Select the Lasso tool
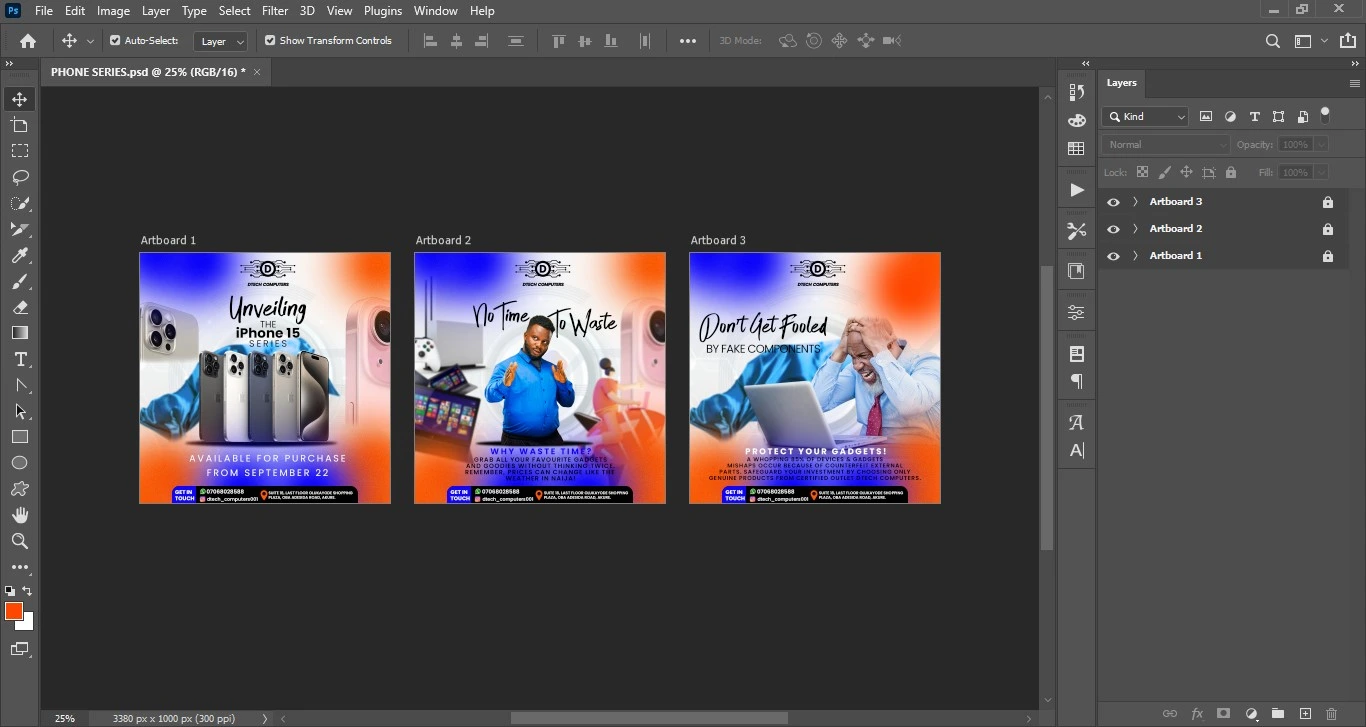The height and width of the screenshot is (727, 1366). 20,177
